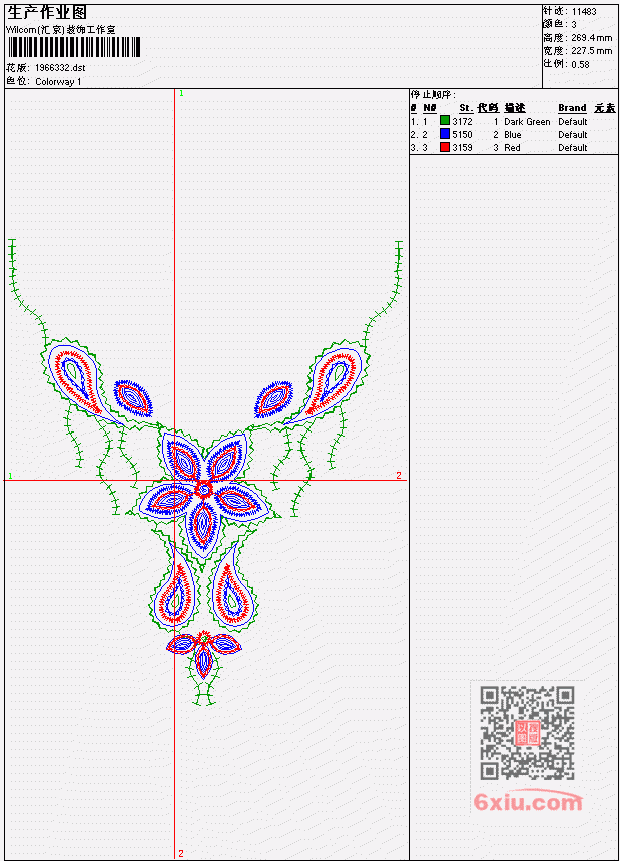
Task: Click the width value '227.5 mm'
Action: point(591,51)
